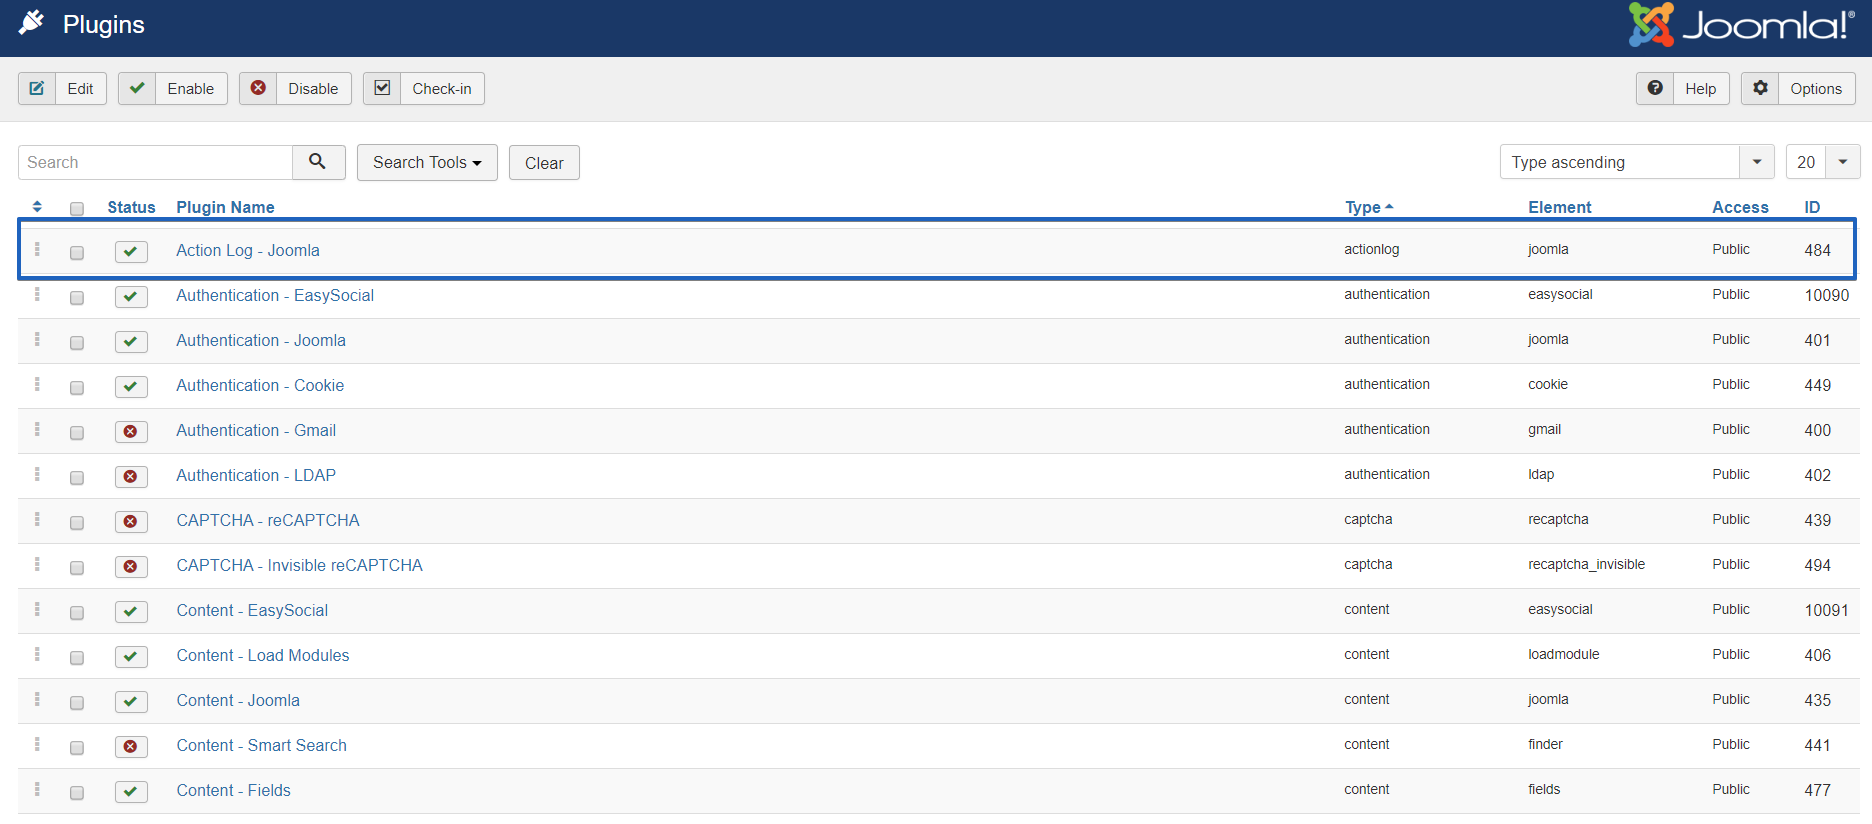Click the Options gear icon
The image size is (1872, 824).
[1760, 88]
